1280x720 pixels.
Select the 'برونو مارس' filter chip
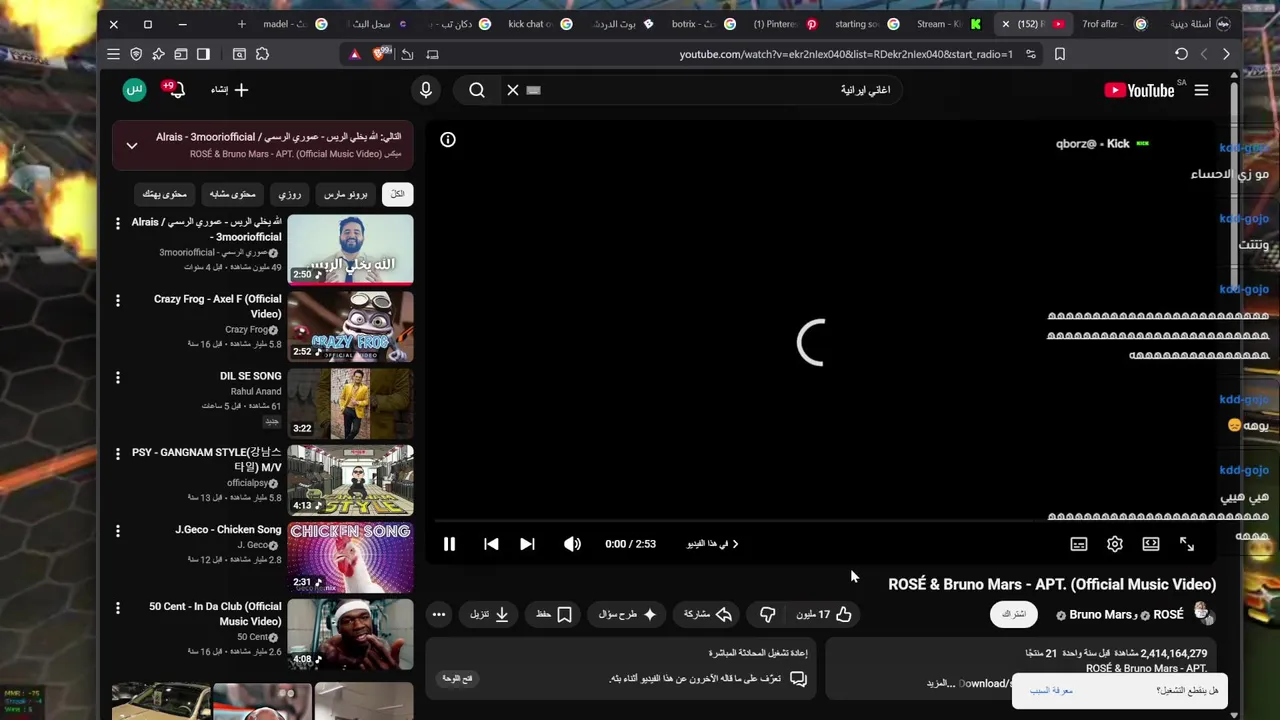point(345,194)
